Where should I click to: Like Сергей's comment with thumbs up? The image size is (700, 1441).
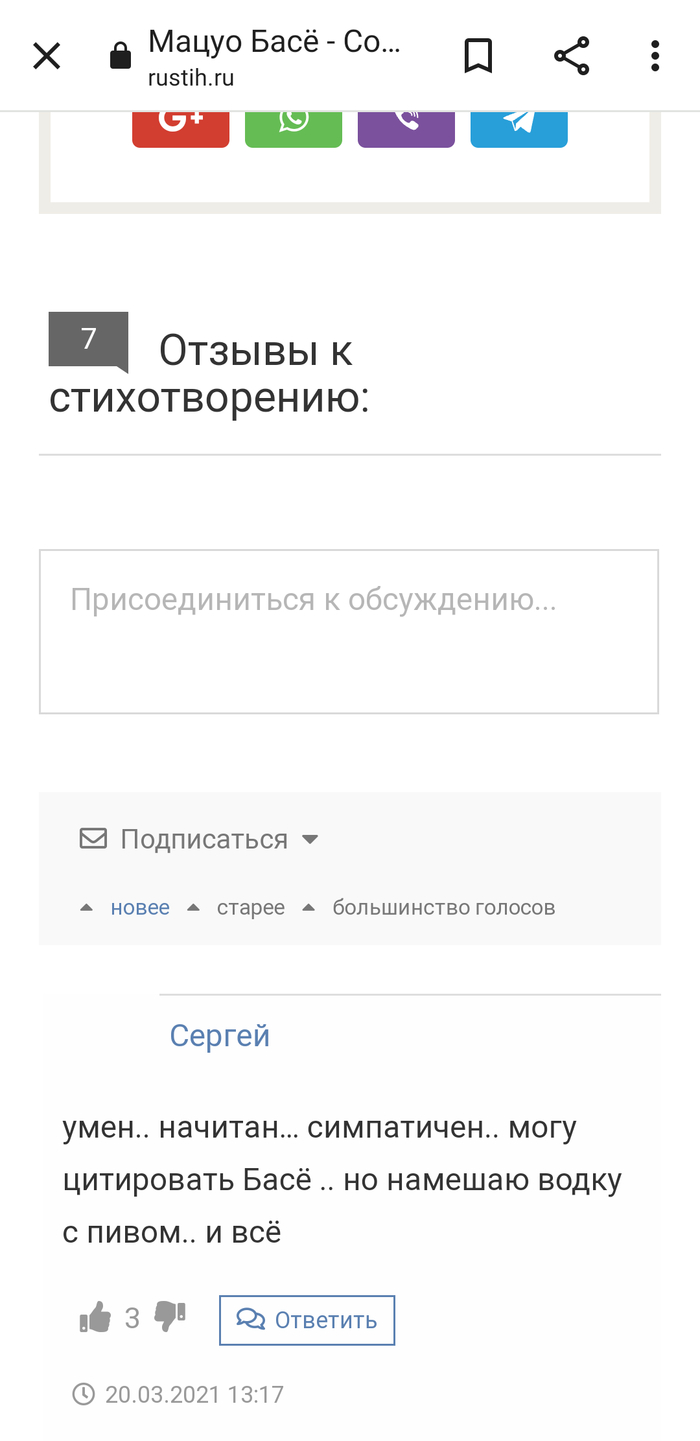(x=95, y=1319)
